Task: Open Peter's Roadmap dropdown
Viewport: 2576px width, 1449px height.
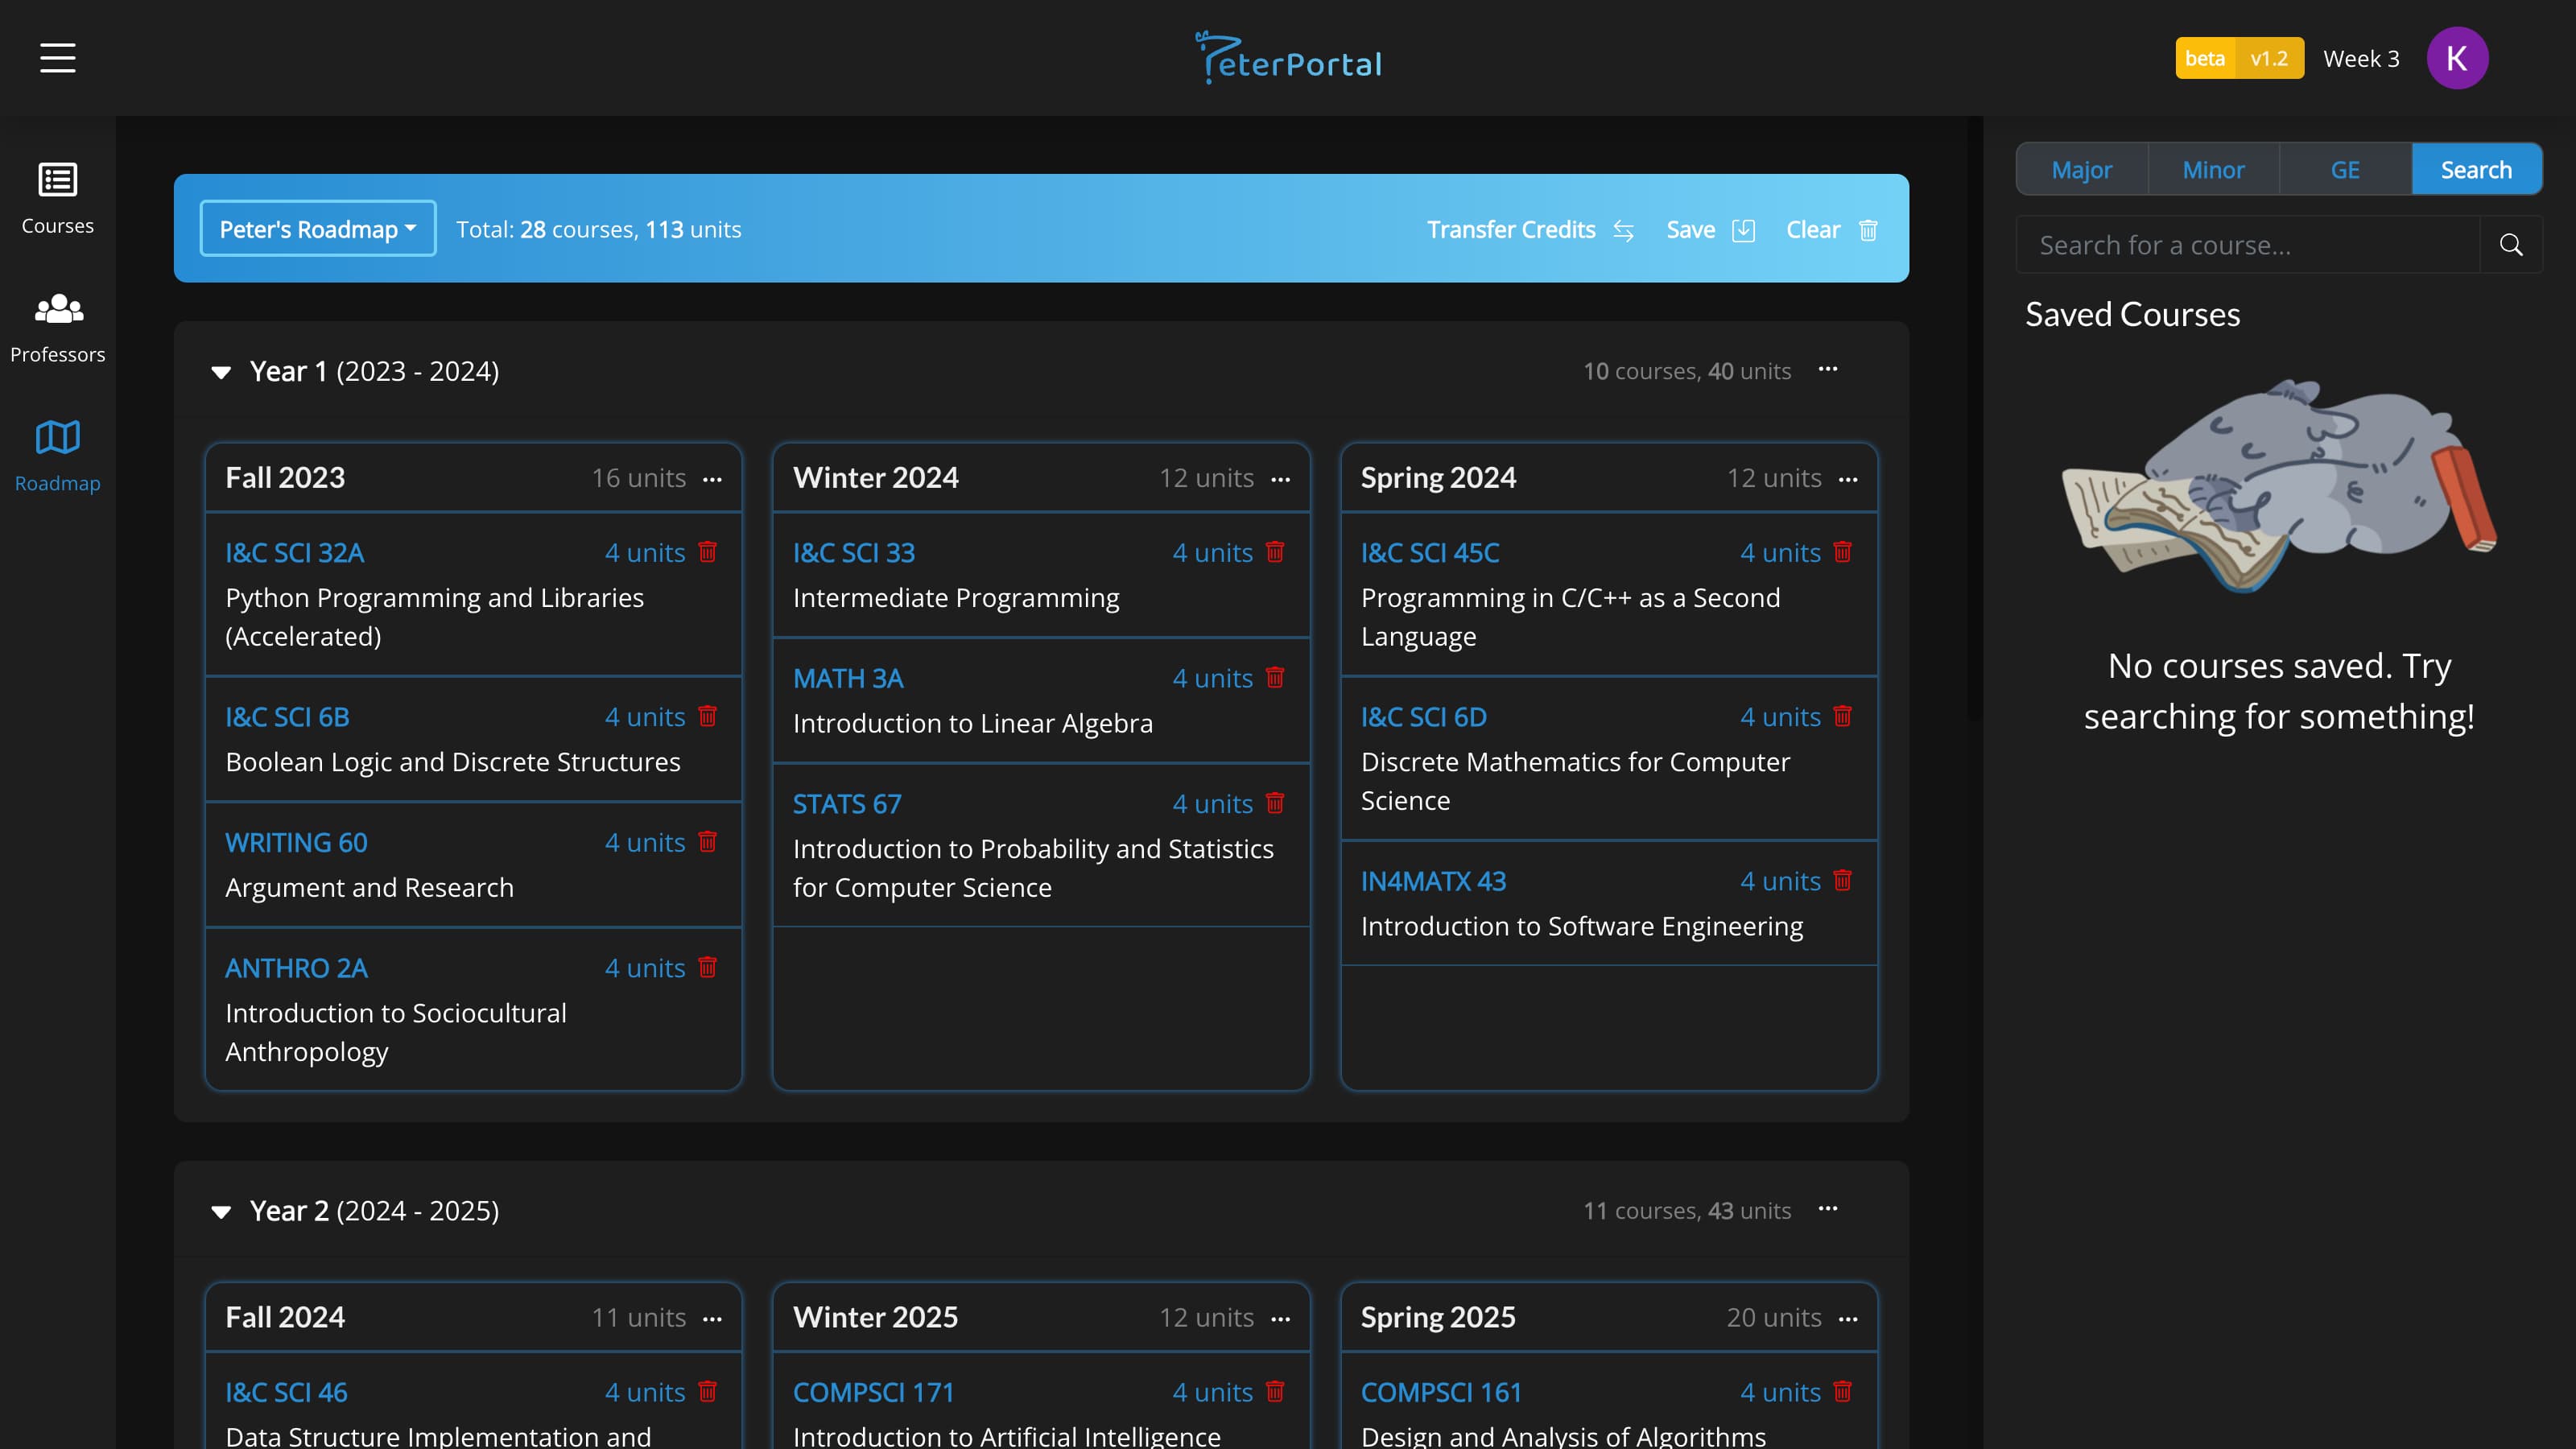Action: [318, 229]
